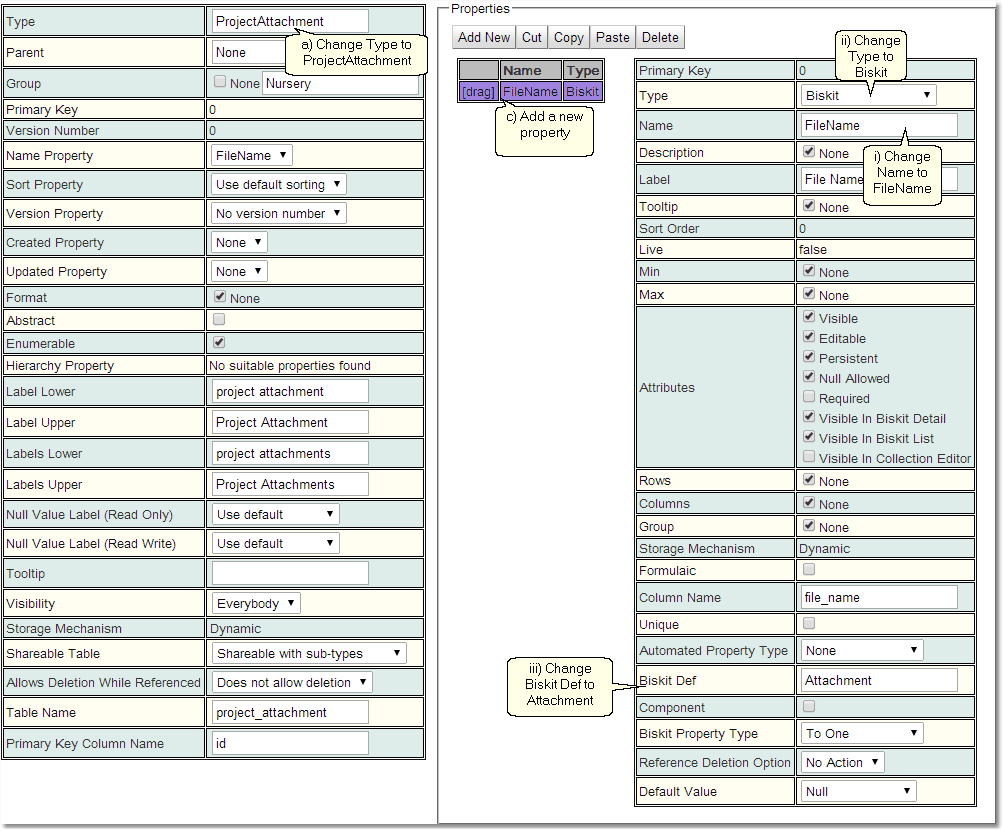
Task: Open the Visibility dropdown set to Everybody
Action: pos(256,603)
